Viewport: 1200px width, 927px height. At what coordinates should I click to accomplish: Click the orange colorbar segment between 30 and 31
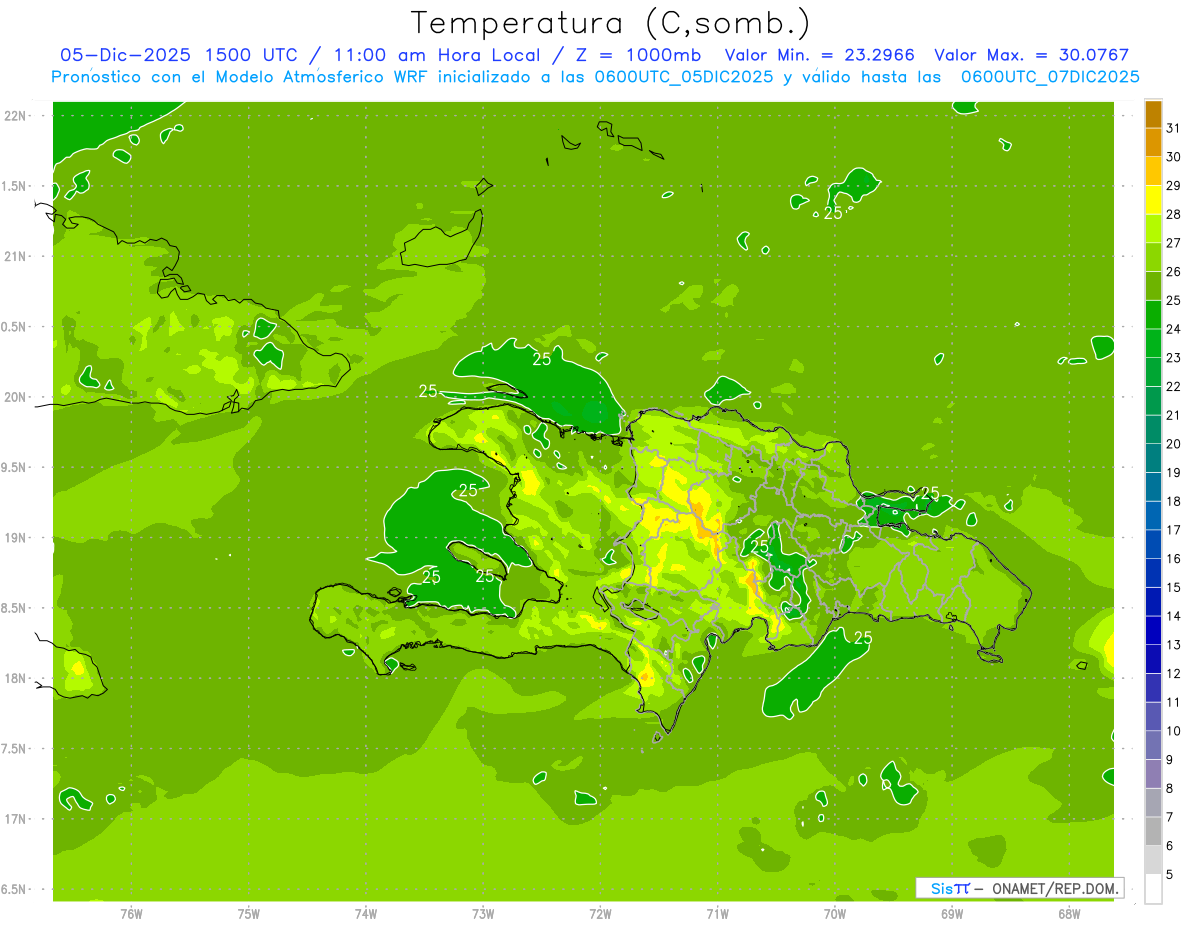1153,142
